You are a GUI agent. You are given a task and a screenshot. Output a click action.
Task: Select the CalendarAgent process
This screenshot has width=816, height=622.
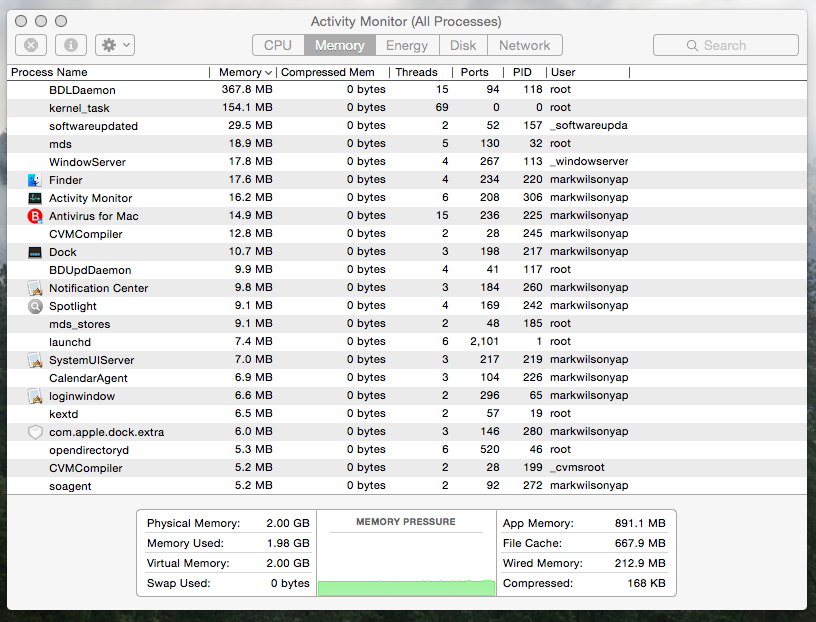coord(407,378)
